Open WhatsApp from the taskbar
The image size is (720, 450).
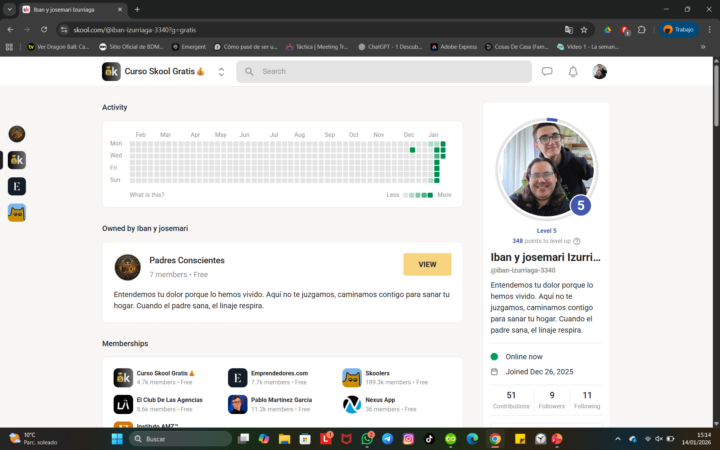[367, 439]
